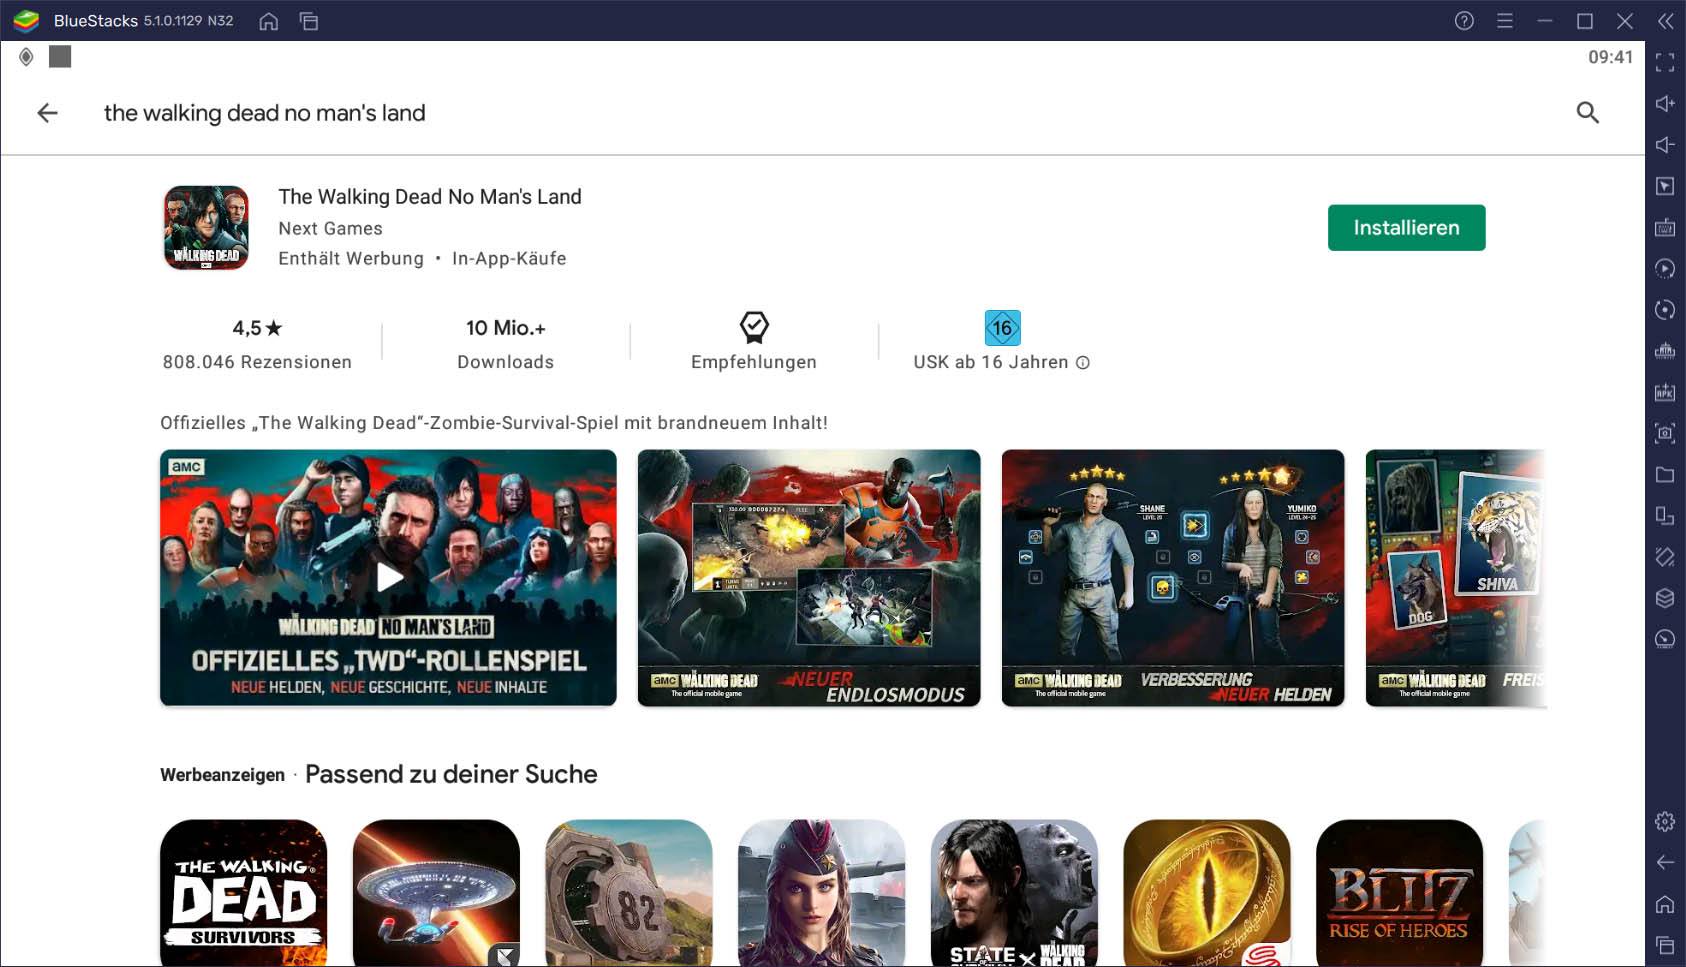The height and width of the screenshot is (967, 1686).
Task: Click The Walking Dead No Man's Land title
Action: (x=430, y=197)
